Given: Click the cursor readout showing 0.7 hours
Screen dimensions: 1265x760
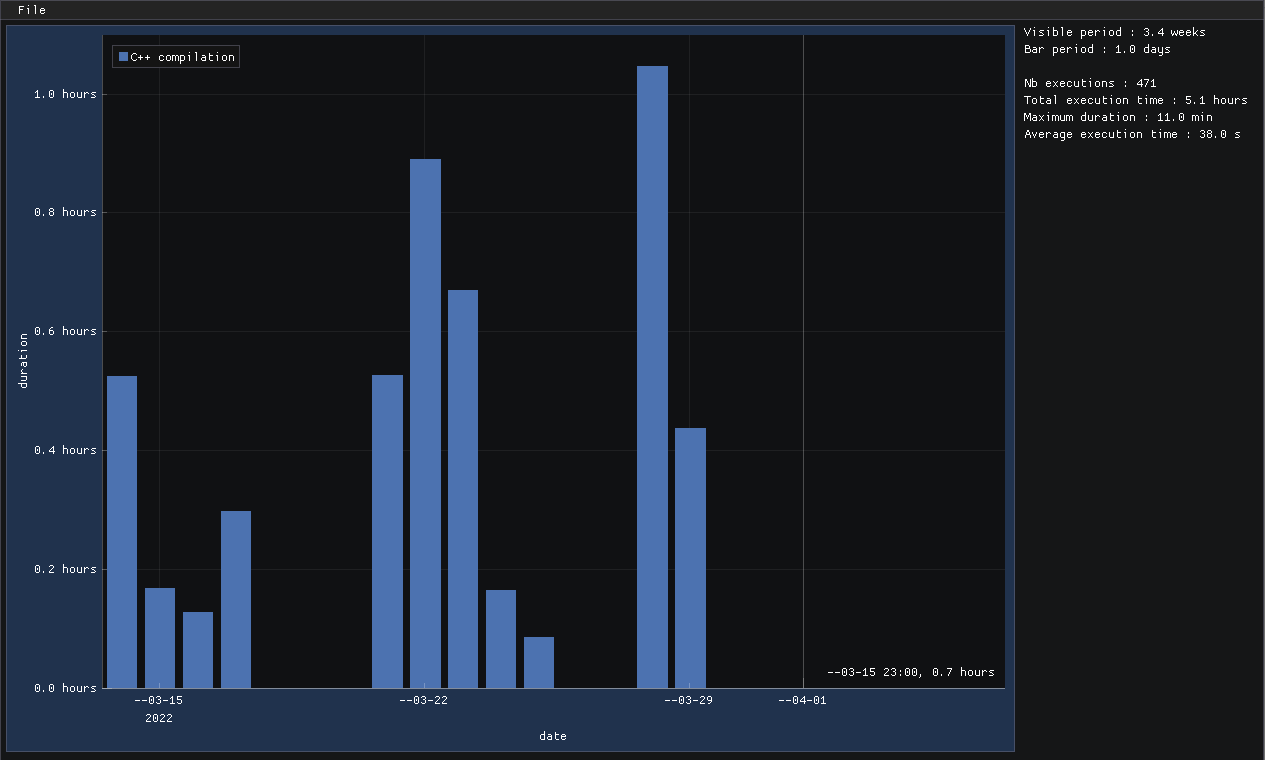Looking at the screenshot, I should pyautogui.click(x=908, y=672).
